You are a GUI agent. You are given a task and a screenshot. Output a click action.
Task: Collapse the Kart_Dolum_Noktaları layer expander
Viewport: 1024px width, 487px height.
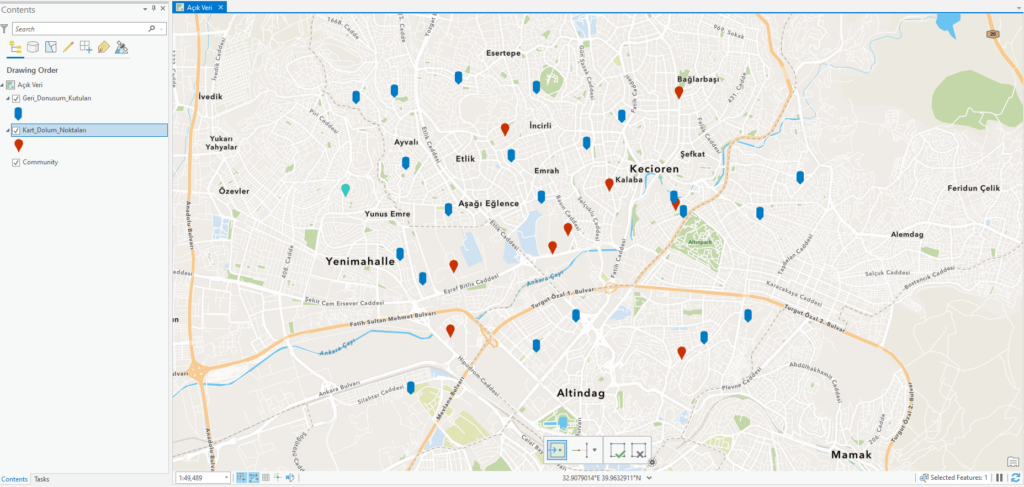coord(8,130)
